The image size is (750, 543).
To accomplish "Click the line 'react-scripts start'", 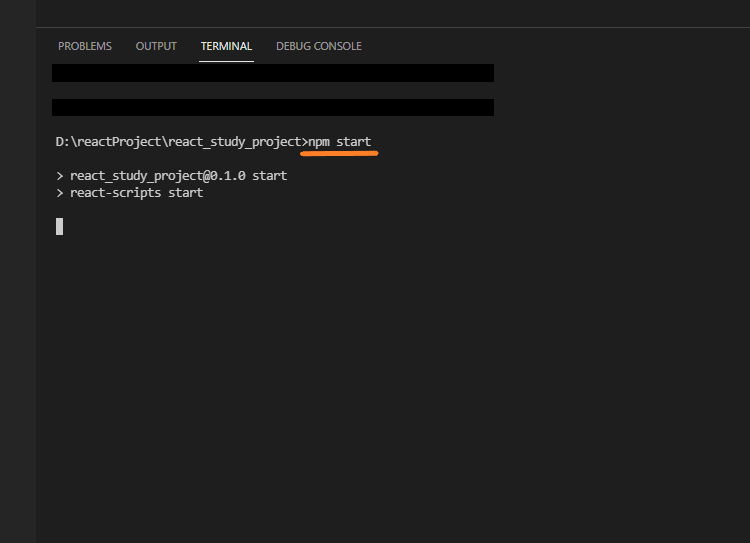I will 136,193.
